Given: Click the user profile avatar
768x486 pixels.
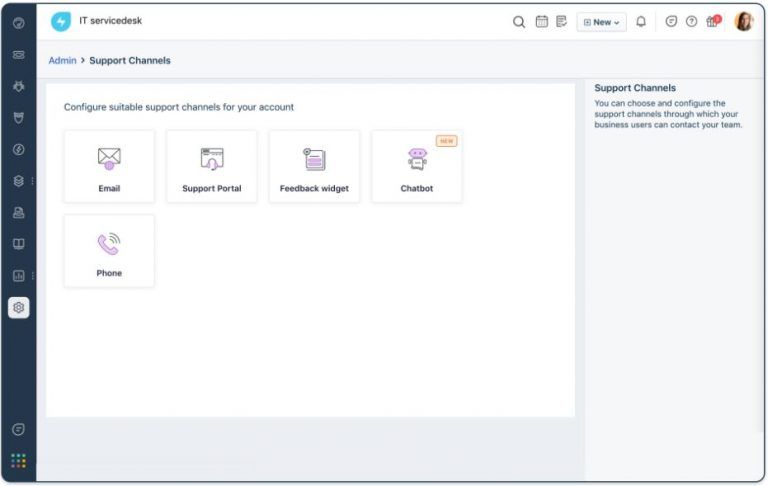Looking at the screenshot, I should [744, 22].
